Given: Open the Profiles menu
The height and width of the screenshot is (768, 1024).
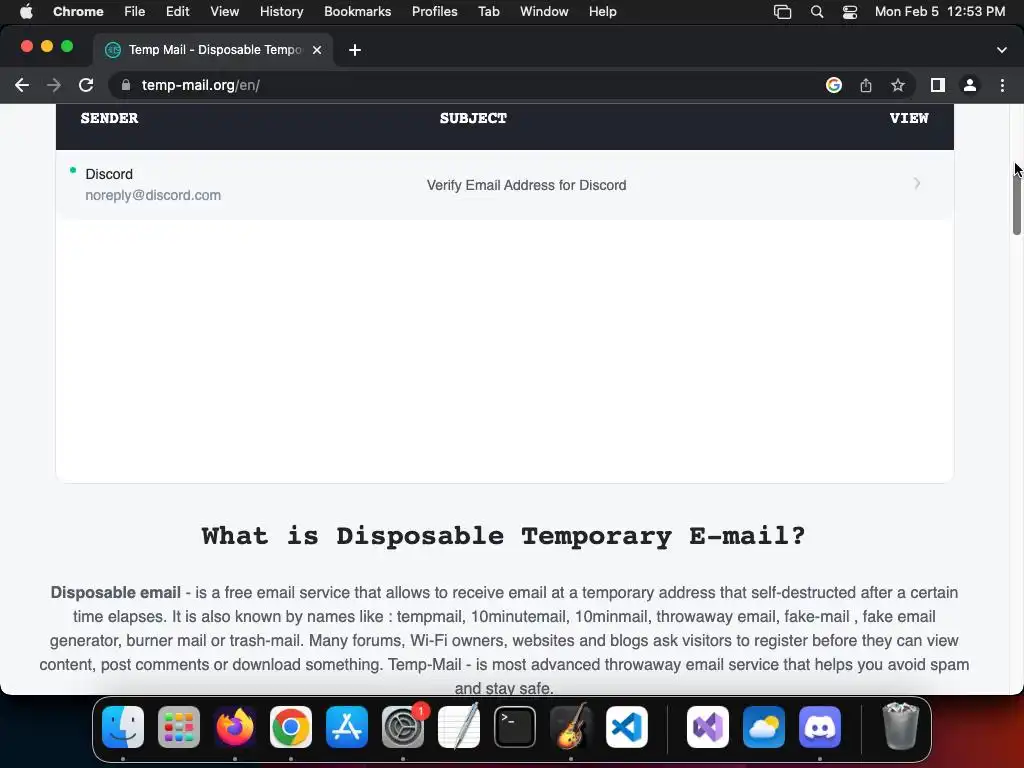Looking at the screenshot, I should 434,11.
